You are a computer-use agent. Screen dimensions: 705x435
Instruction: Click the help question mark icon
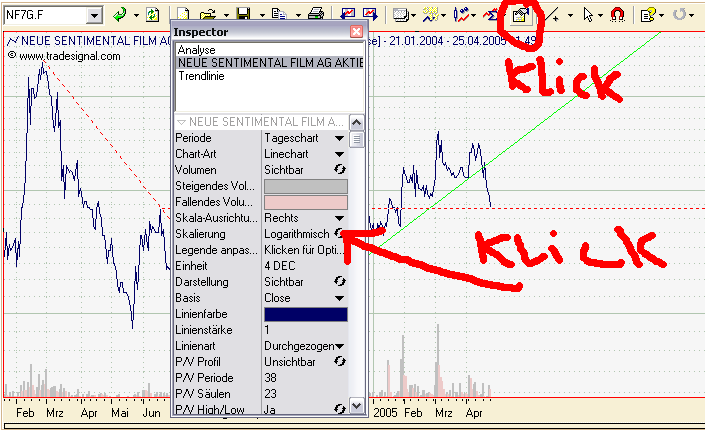[x=648, y=15]
